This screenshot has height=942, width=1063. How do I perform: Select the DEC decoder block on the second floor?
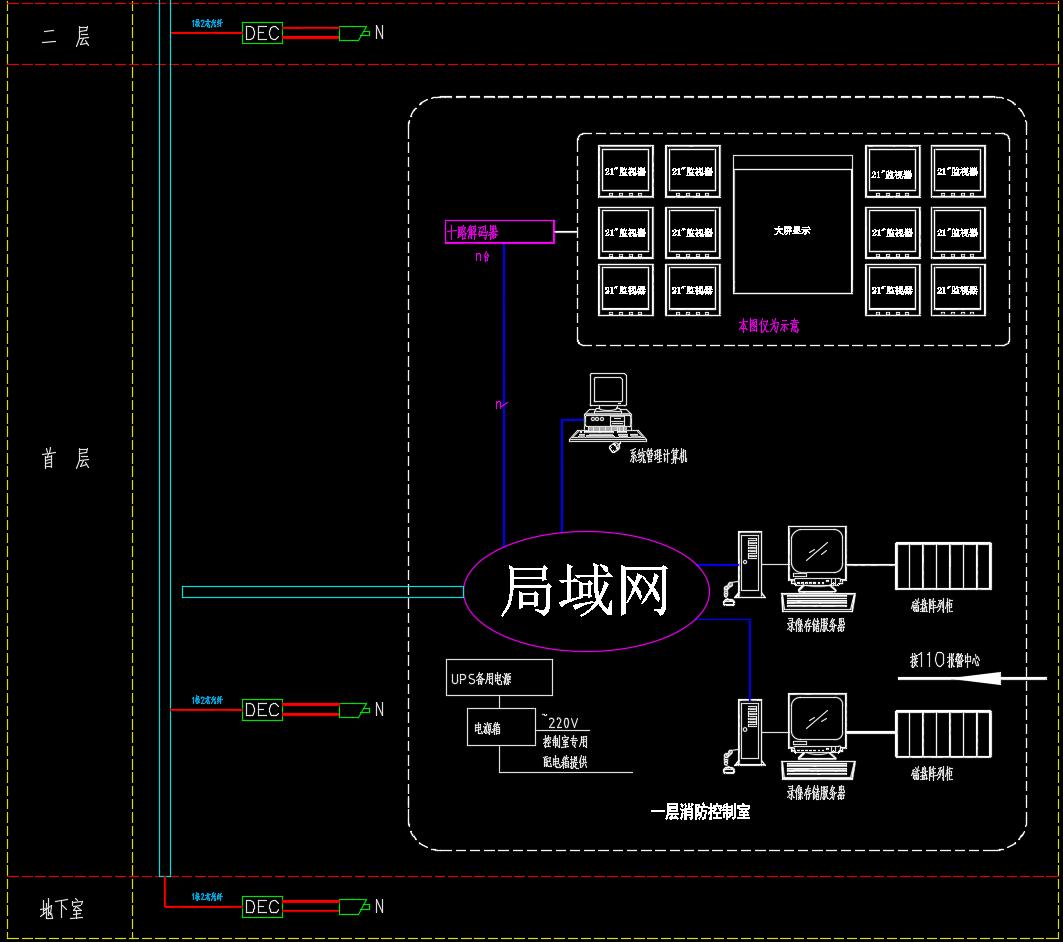(261, 33)
